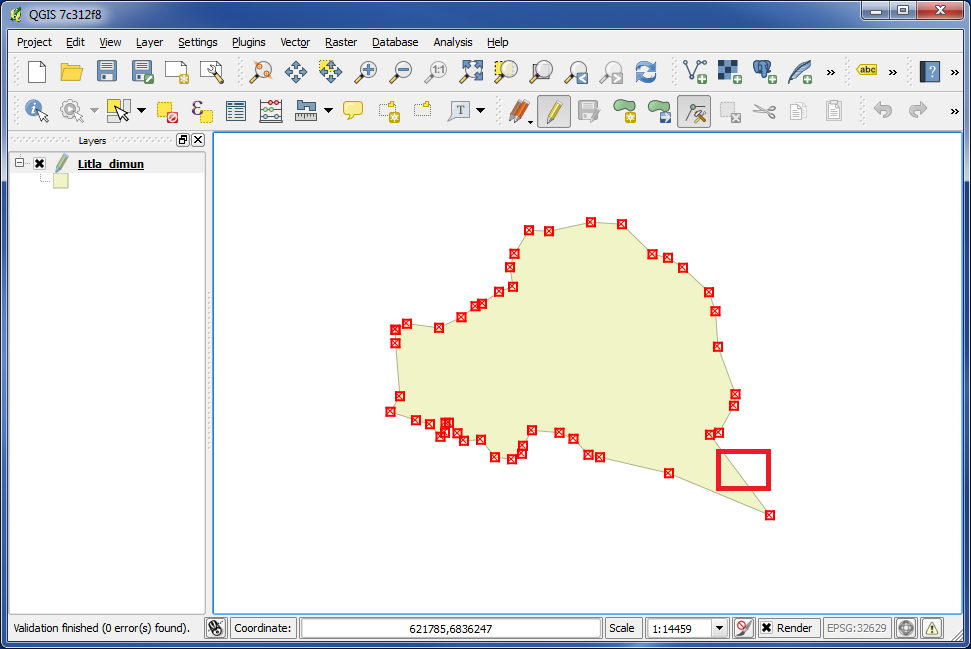This screenshot has width=971, height=649.
Task: Zoom to layer extent
Action: click(541, 72)
